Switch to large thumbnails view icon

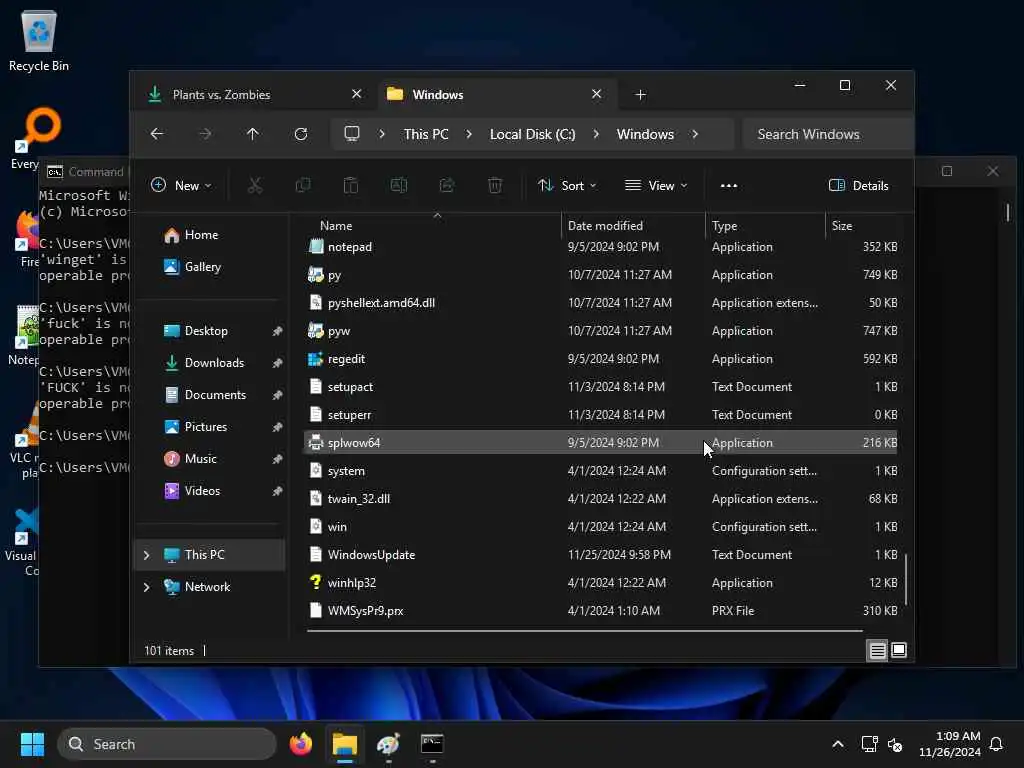899,650
